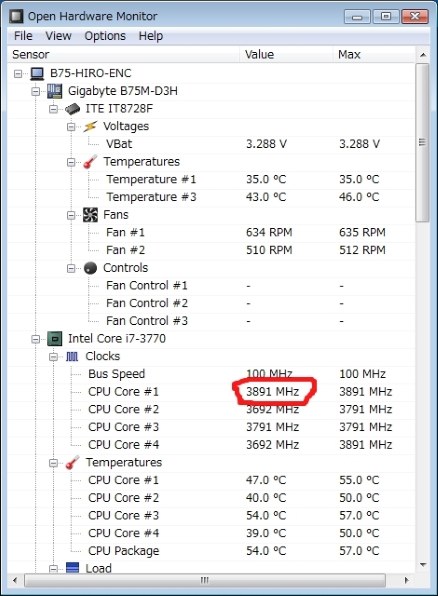Select CPU Core #1 under CPU Temperatures
This screenshot has width=438, height=596.
[x=211, y=480]
